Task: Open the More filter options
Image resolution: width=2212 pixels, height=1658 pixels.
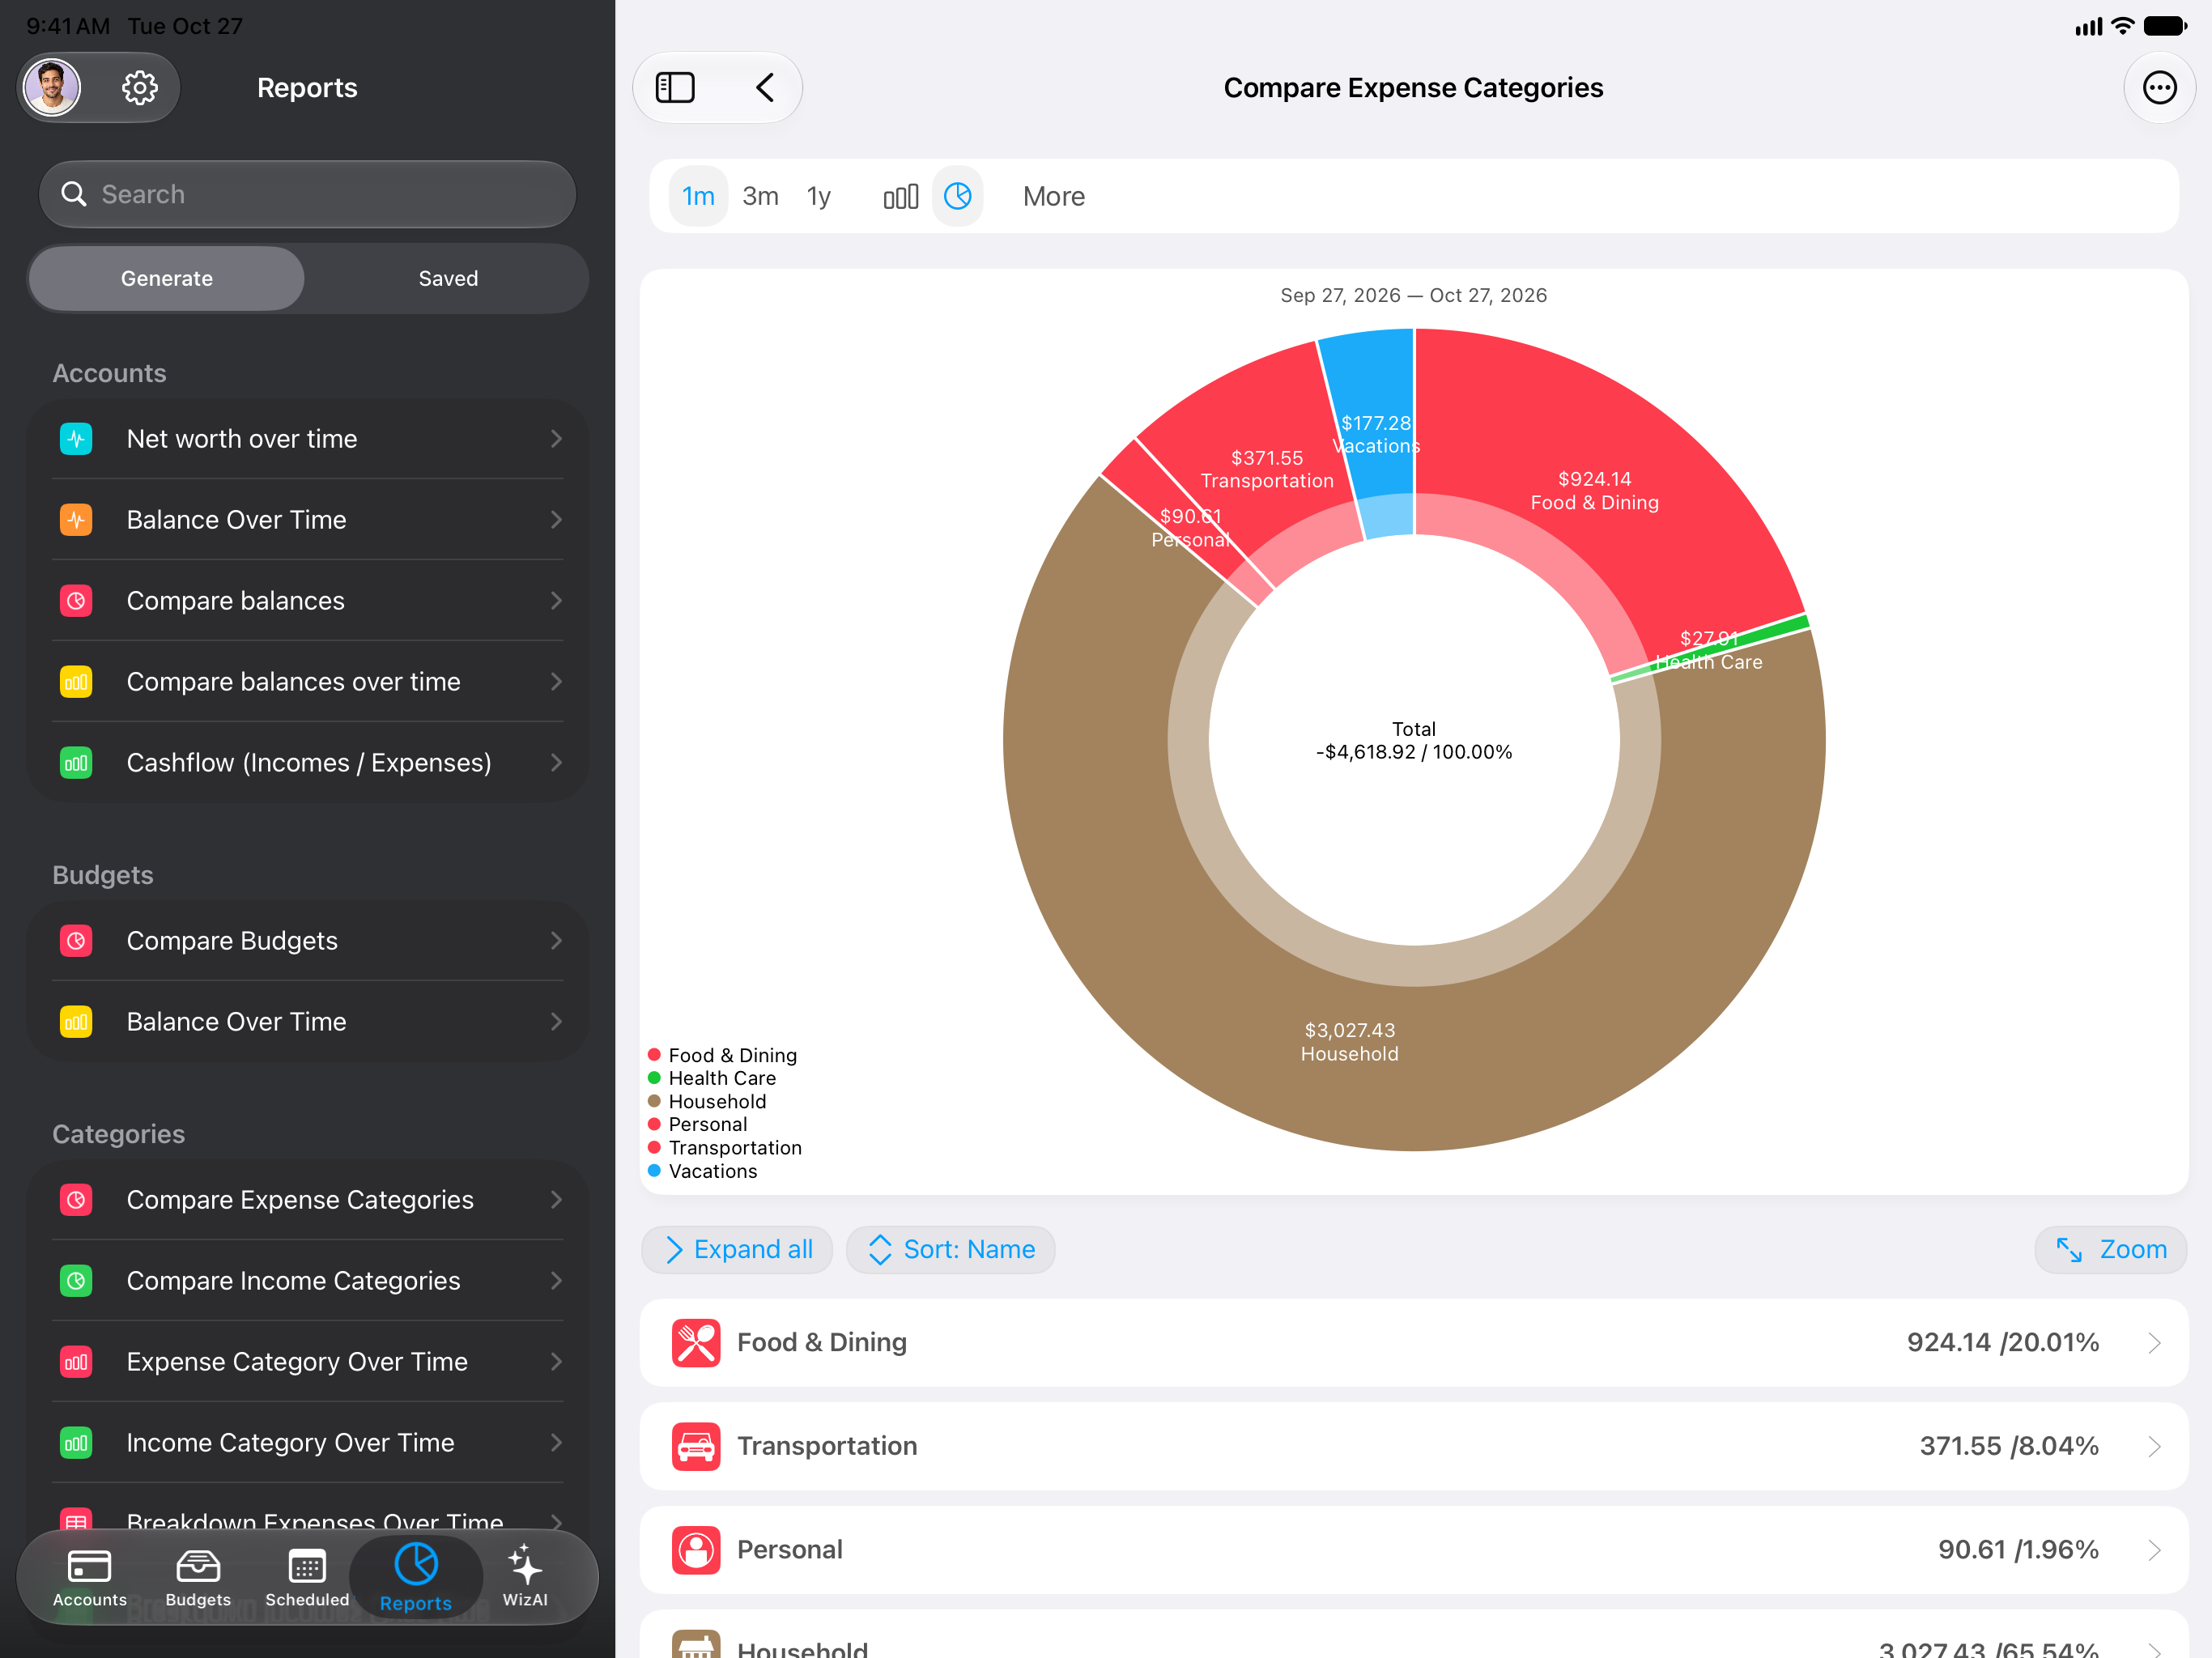Action: pyautogui.click(x=1053, y=196)
